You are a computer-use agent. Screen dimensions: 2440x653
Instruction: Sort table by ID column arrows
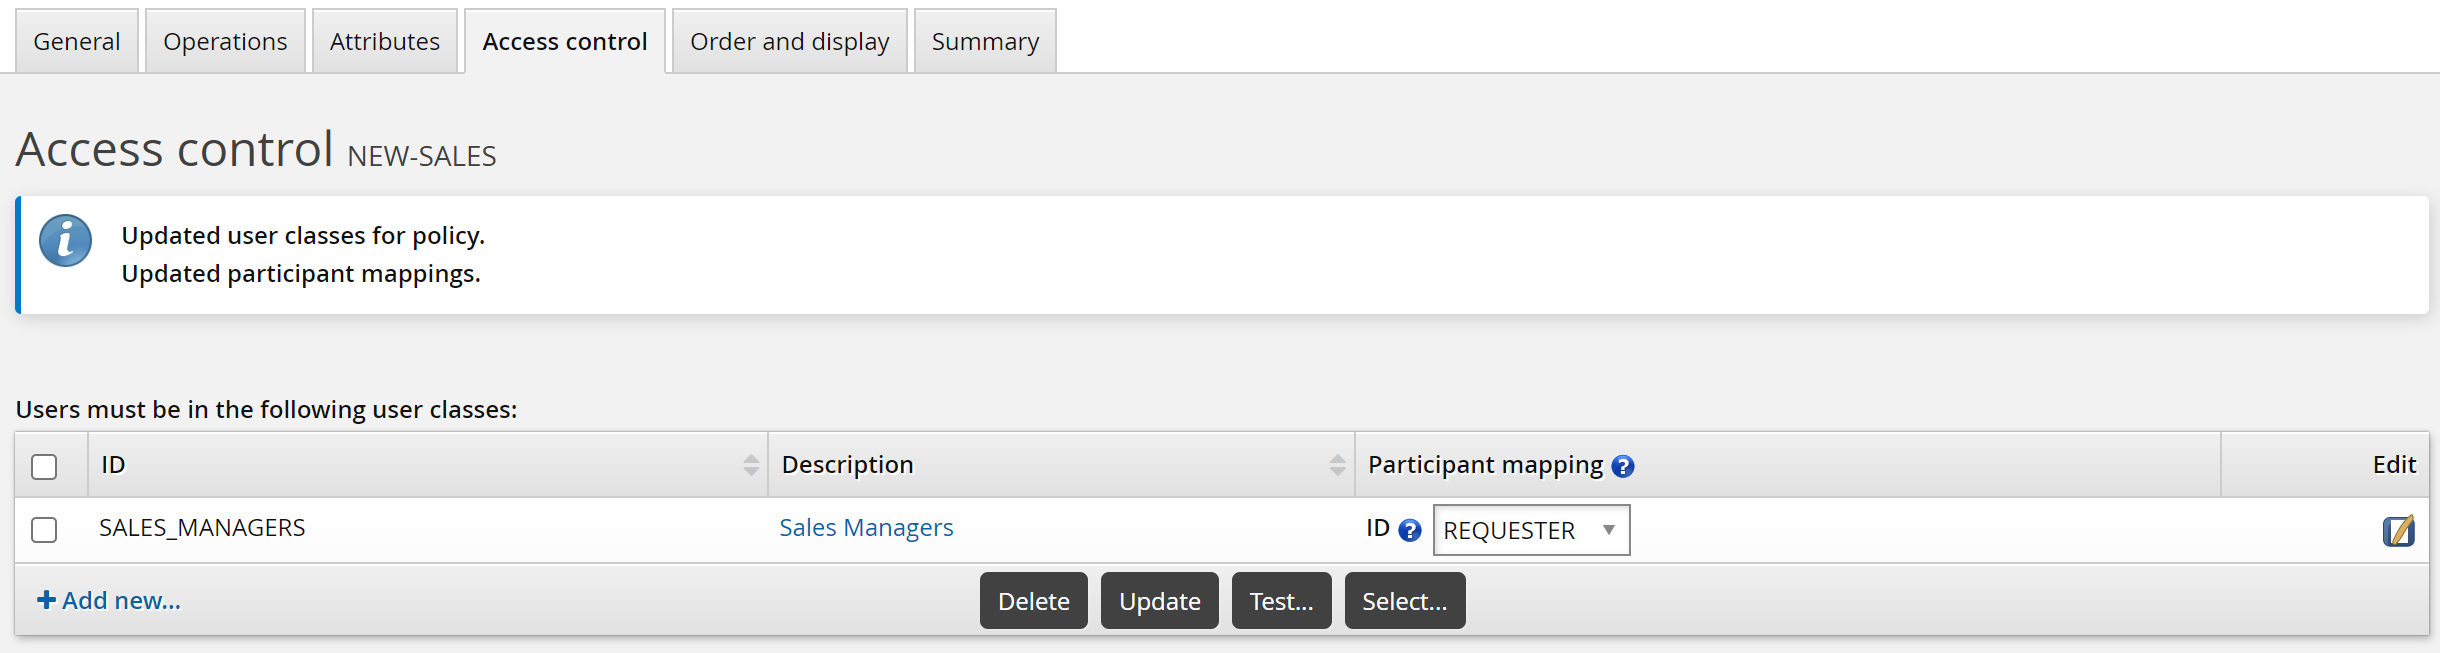click(x=751, y=465)
